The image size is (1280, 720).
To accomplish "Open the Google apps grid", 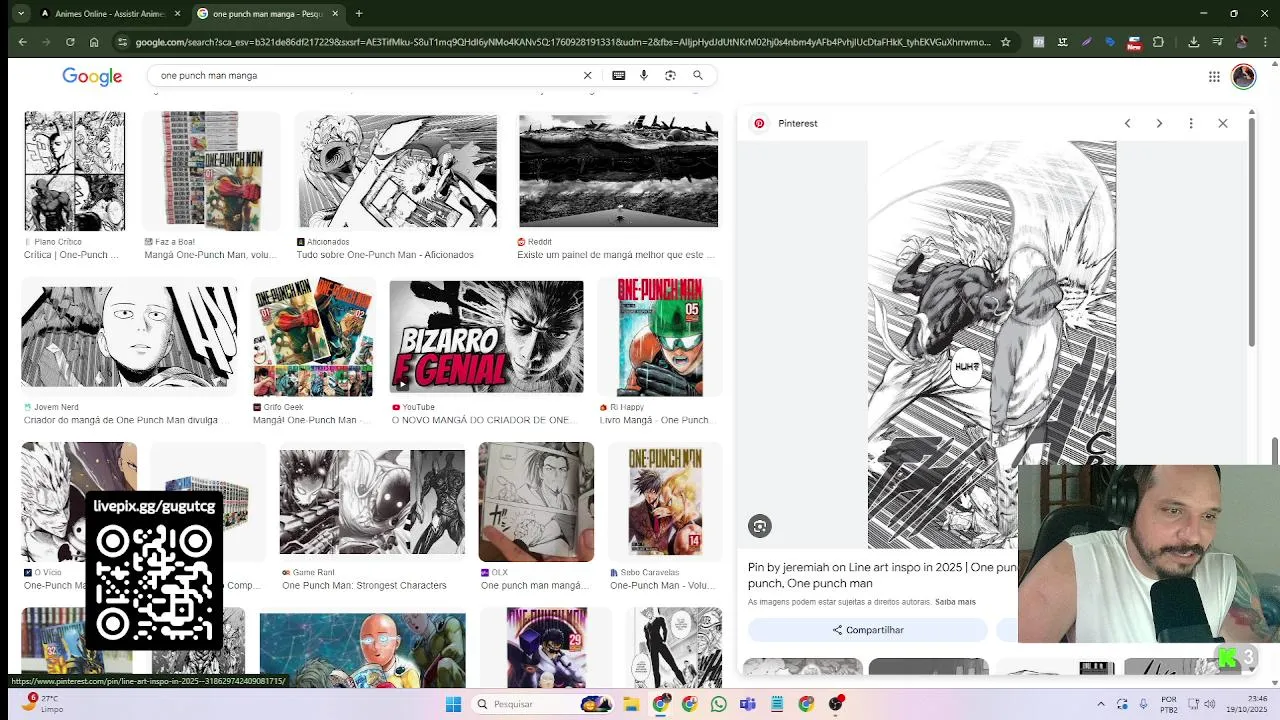I will coord(1214,76).
